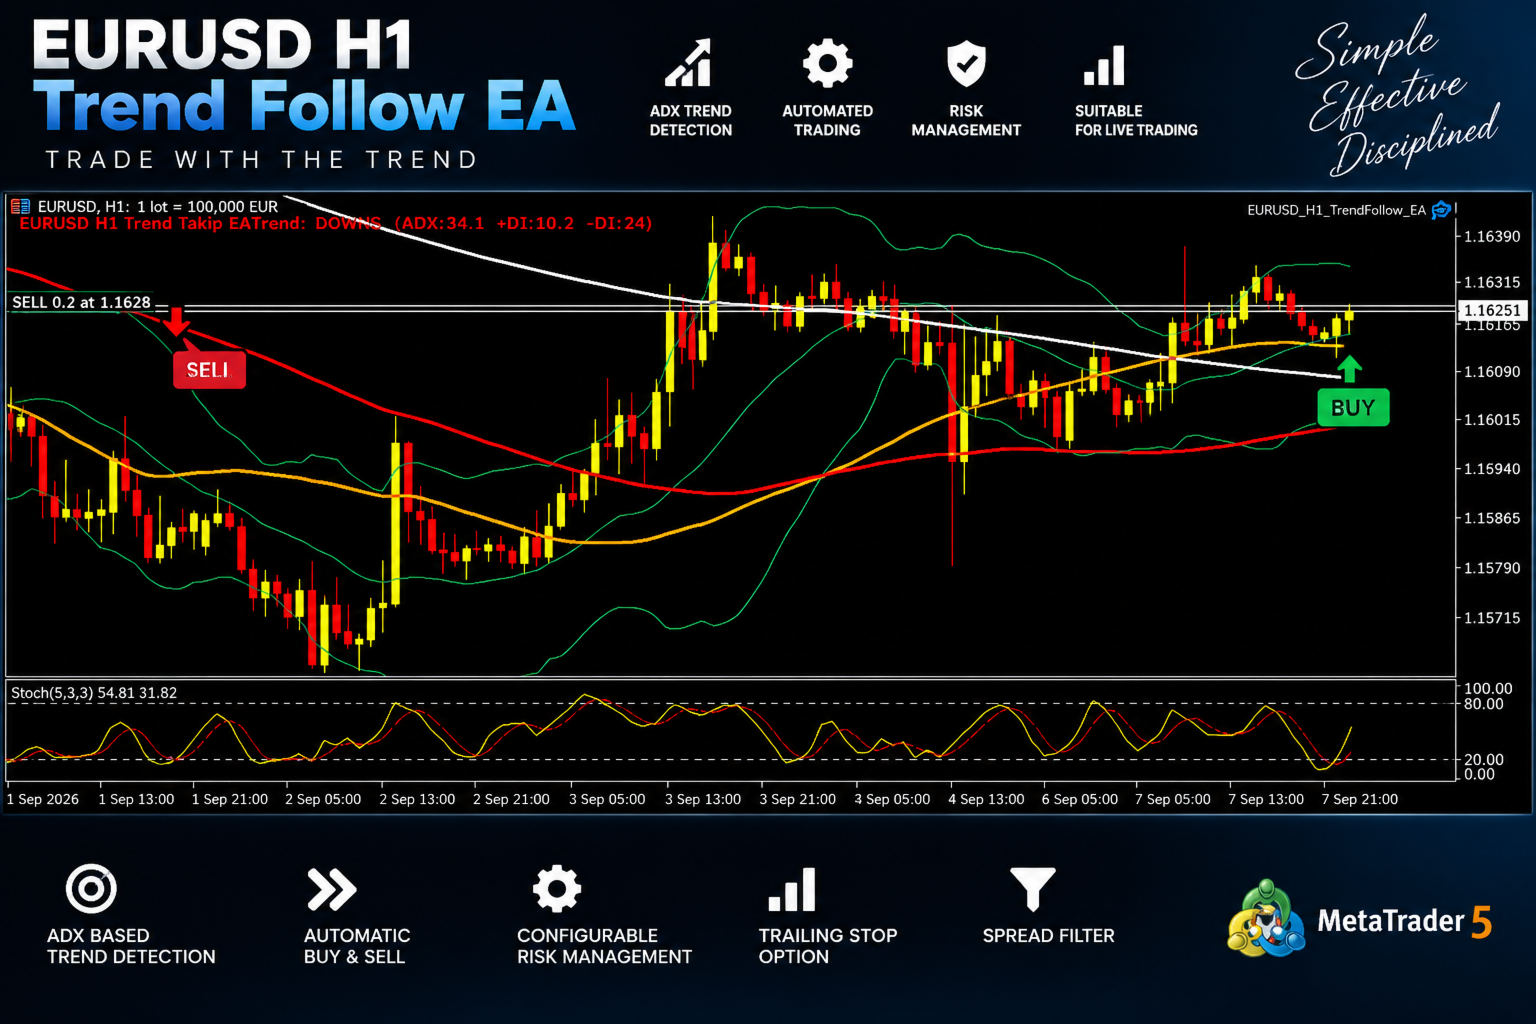This screenshot has height=1024, width=1536.
Task: Click the 1.16390 price scale value
Action: click(x=1492, y=236)
